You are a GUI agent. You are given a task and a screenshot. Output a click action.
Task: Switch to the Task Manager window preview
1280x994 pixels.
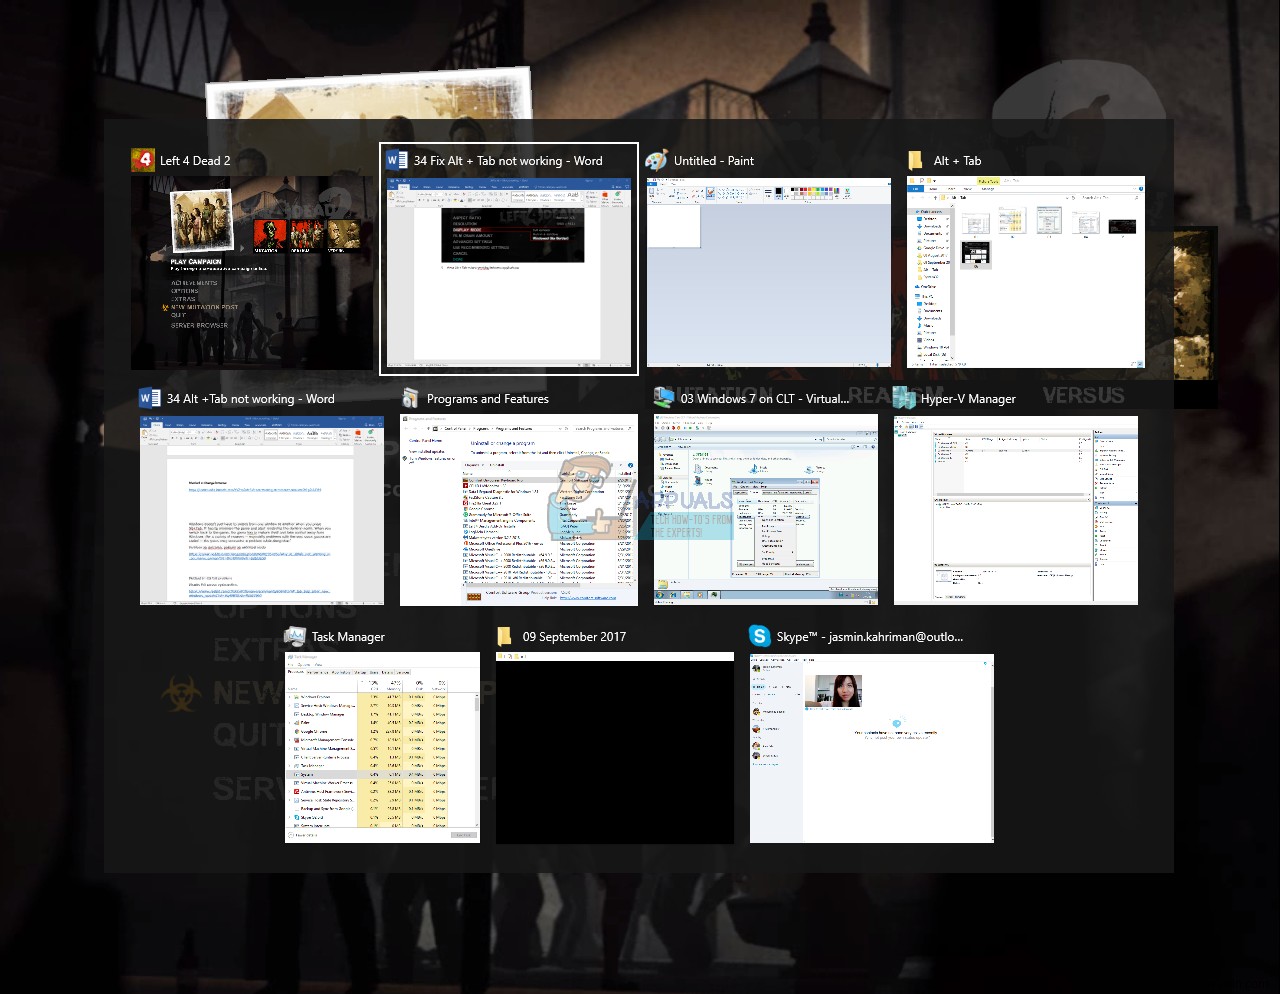pos(382,748)
